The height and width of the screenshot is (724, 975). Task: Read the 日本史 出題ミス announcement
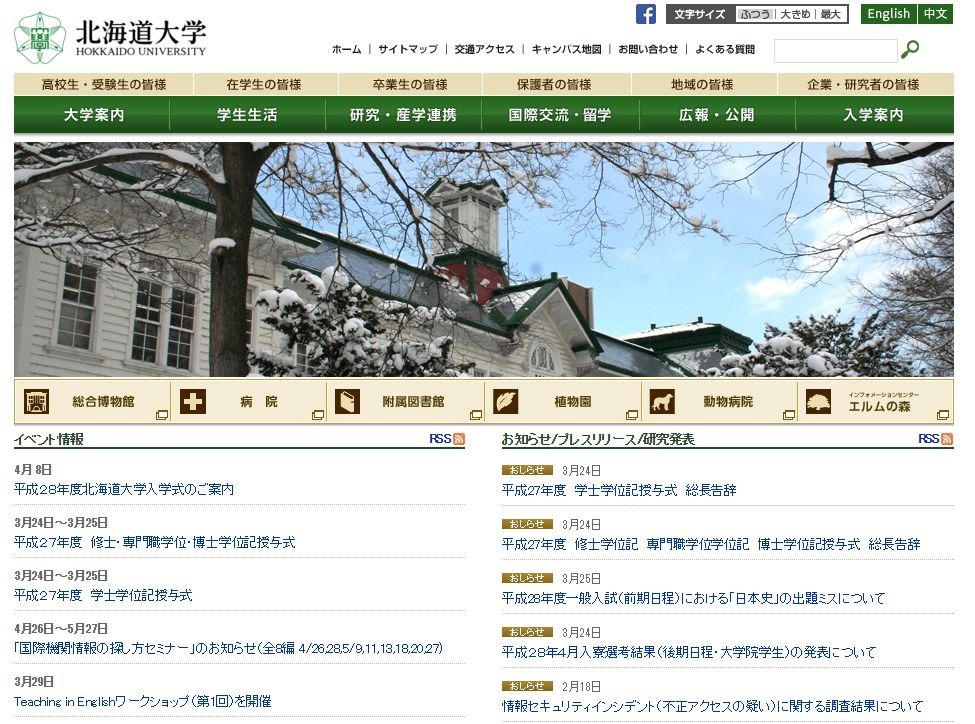[690, 597]
